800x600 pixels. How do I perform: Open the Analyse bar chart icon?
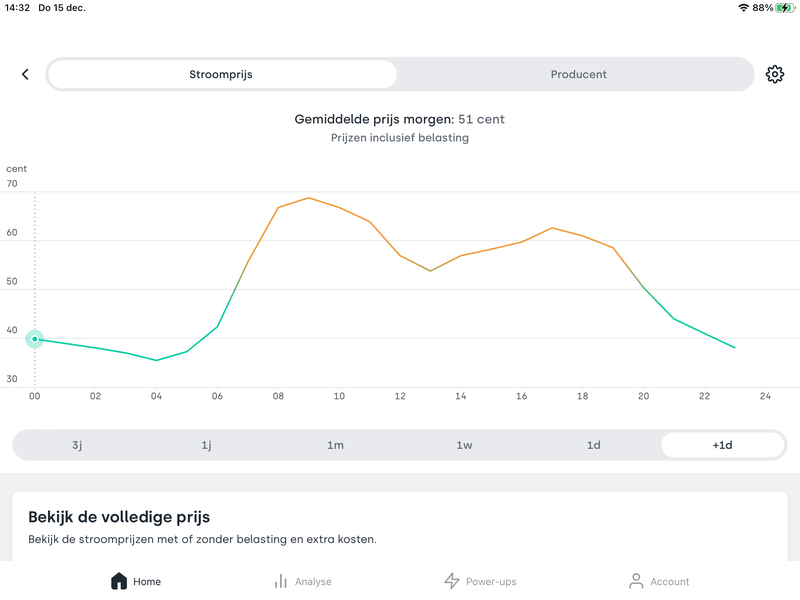pos(281,581)
